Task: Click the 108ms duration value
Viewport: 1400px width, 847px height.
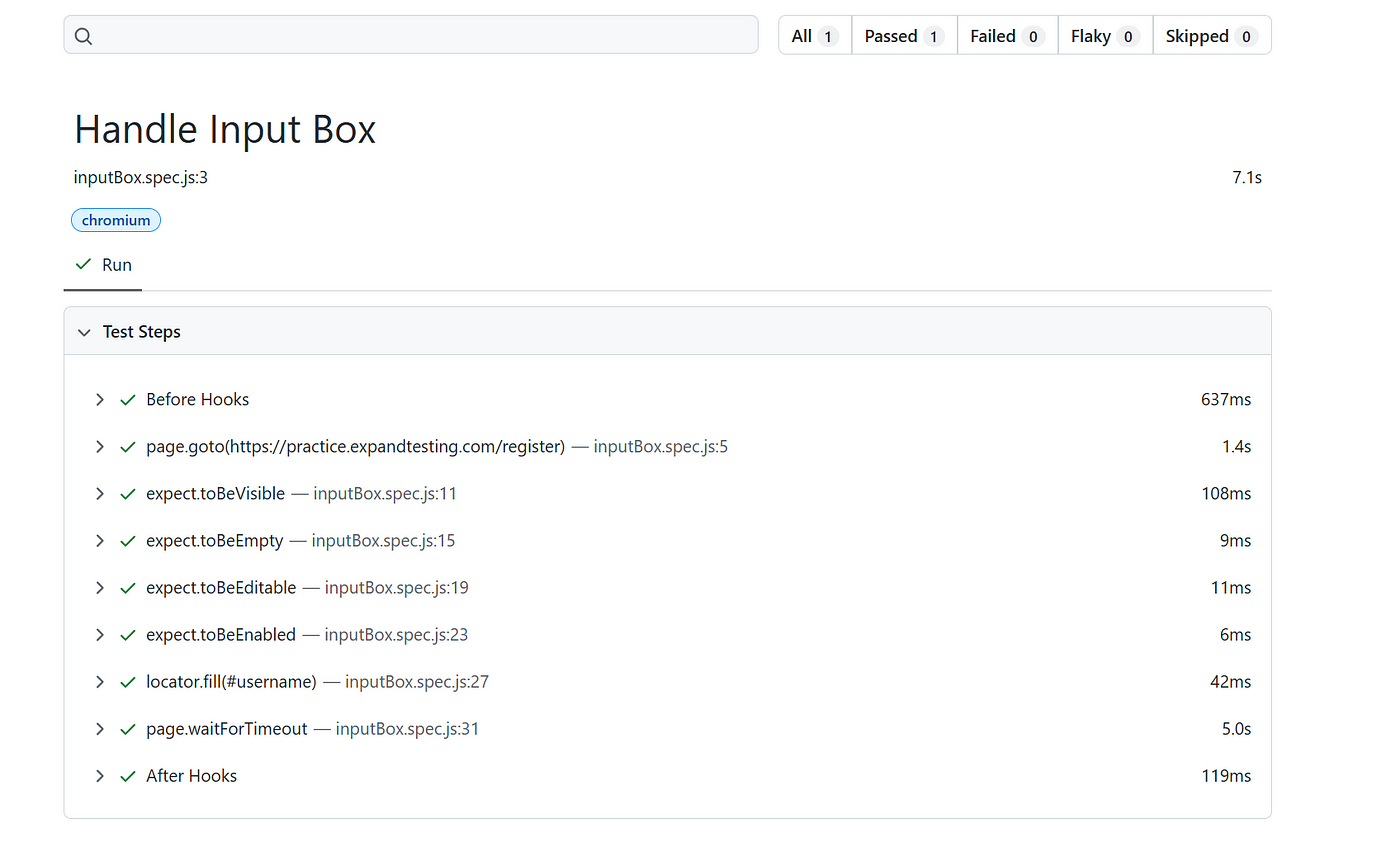Action: coord(1226,494)
